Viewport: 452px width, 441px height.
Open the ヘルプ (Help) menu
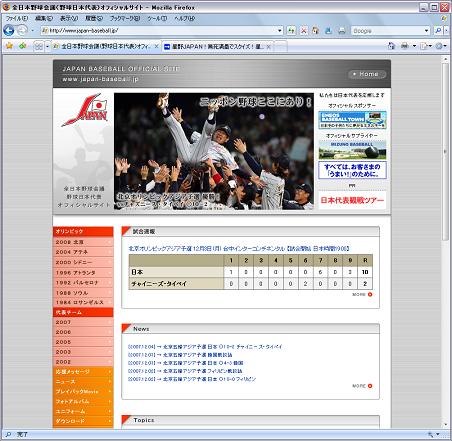click(184, 18)
